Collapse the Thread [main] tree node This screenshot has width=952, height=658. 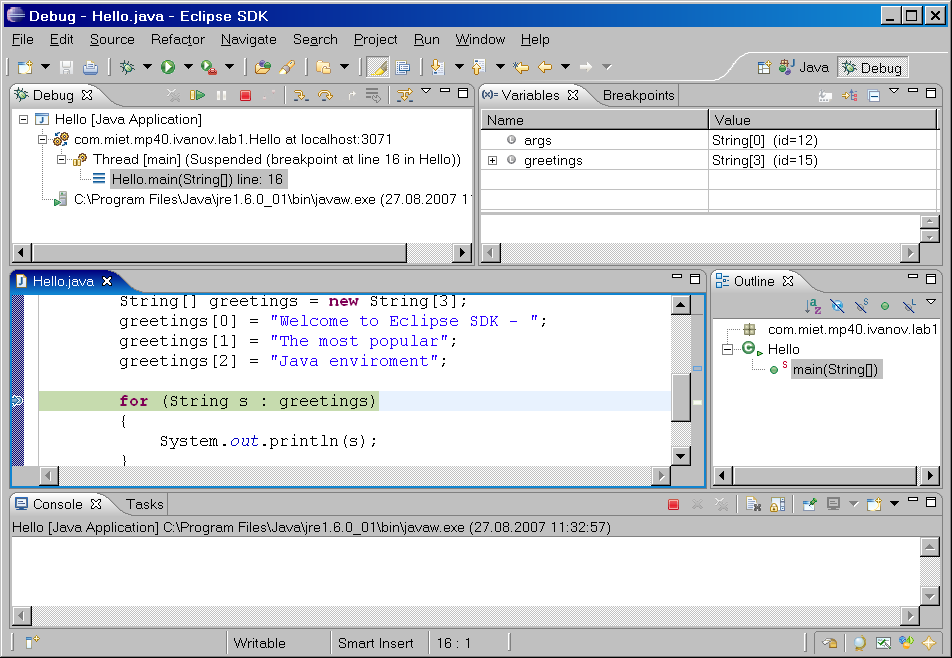(62, 160)
